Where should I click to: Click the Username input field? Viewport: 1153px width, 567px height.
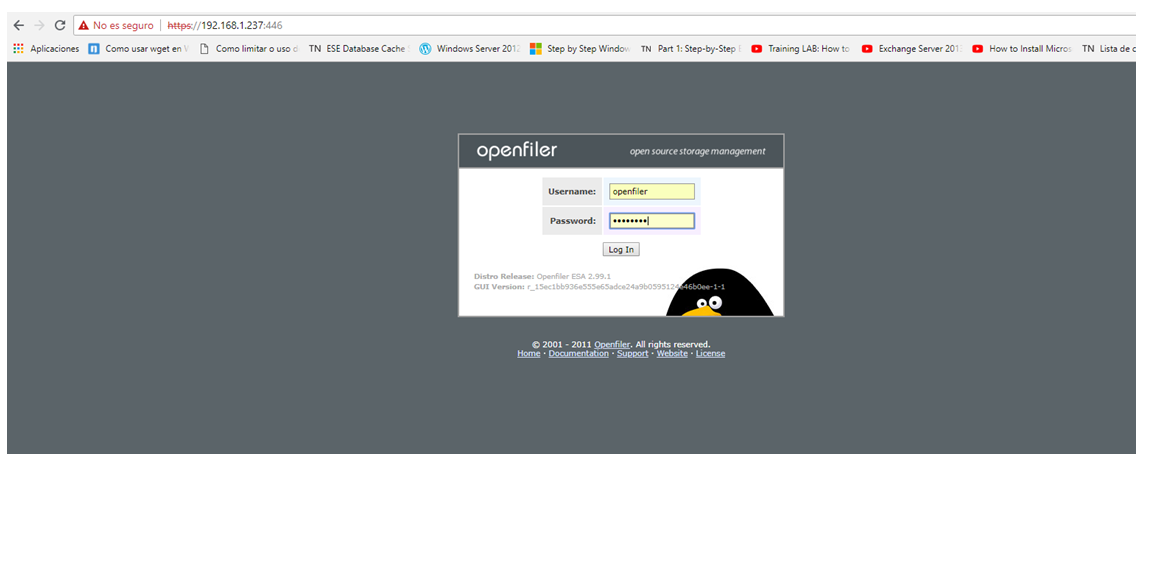pos(652,191)
